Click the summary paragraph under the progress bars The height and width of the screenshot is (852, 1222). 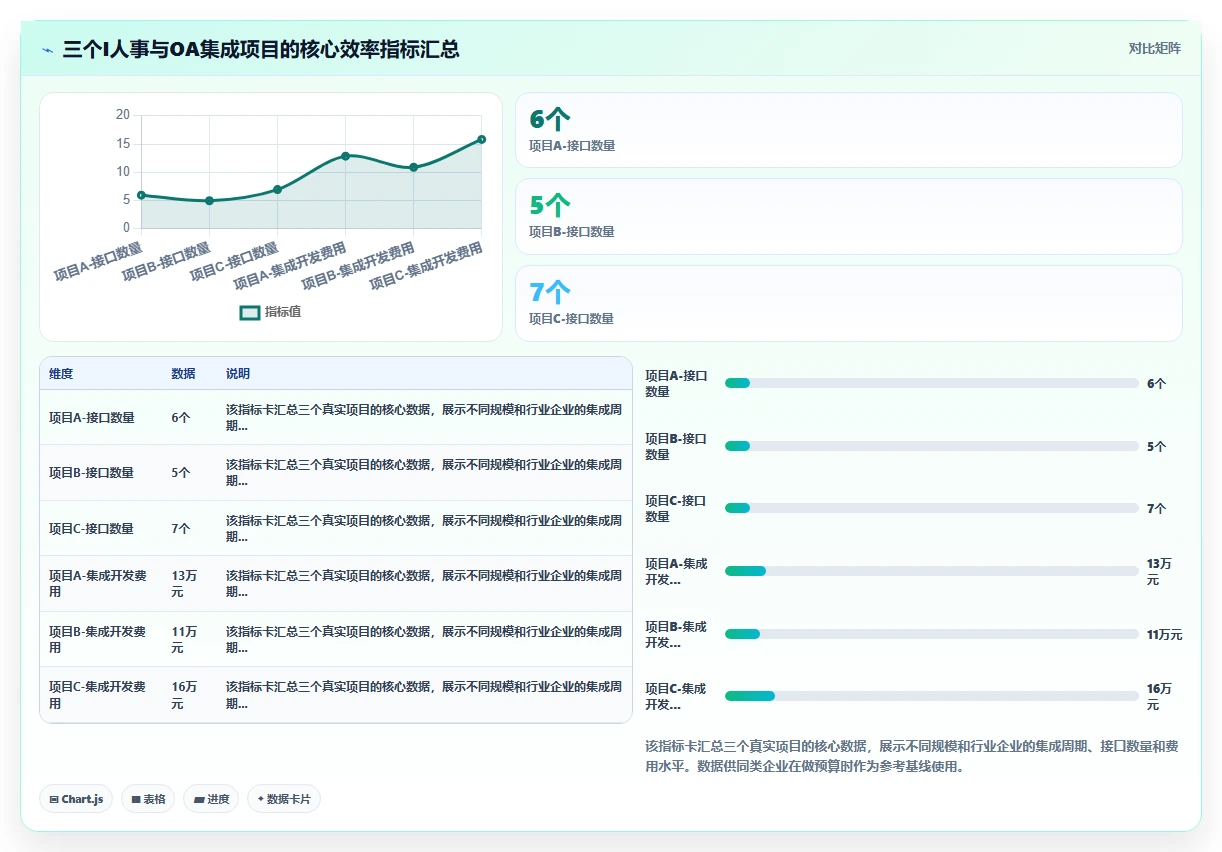coord(911,757)
